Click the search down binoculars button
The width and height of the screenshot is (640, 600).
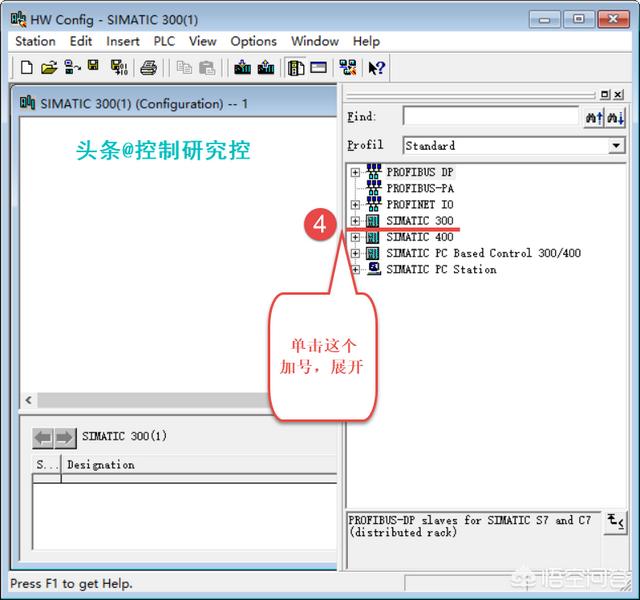click(x=616, y=118)
